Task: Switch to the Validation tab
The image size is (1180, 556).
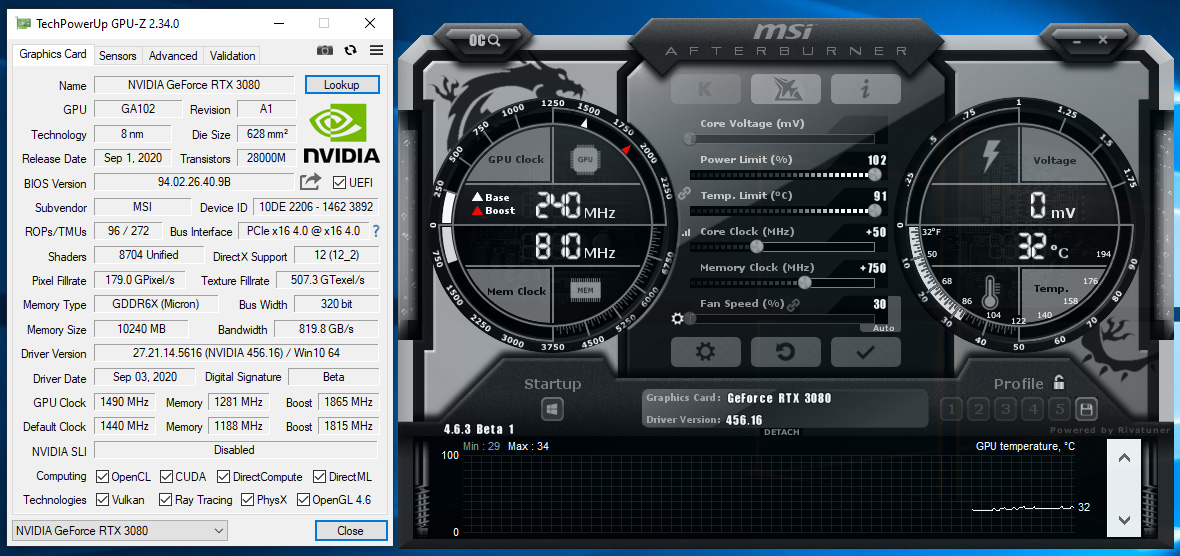Action: (x=233, y=56)
